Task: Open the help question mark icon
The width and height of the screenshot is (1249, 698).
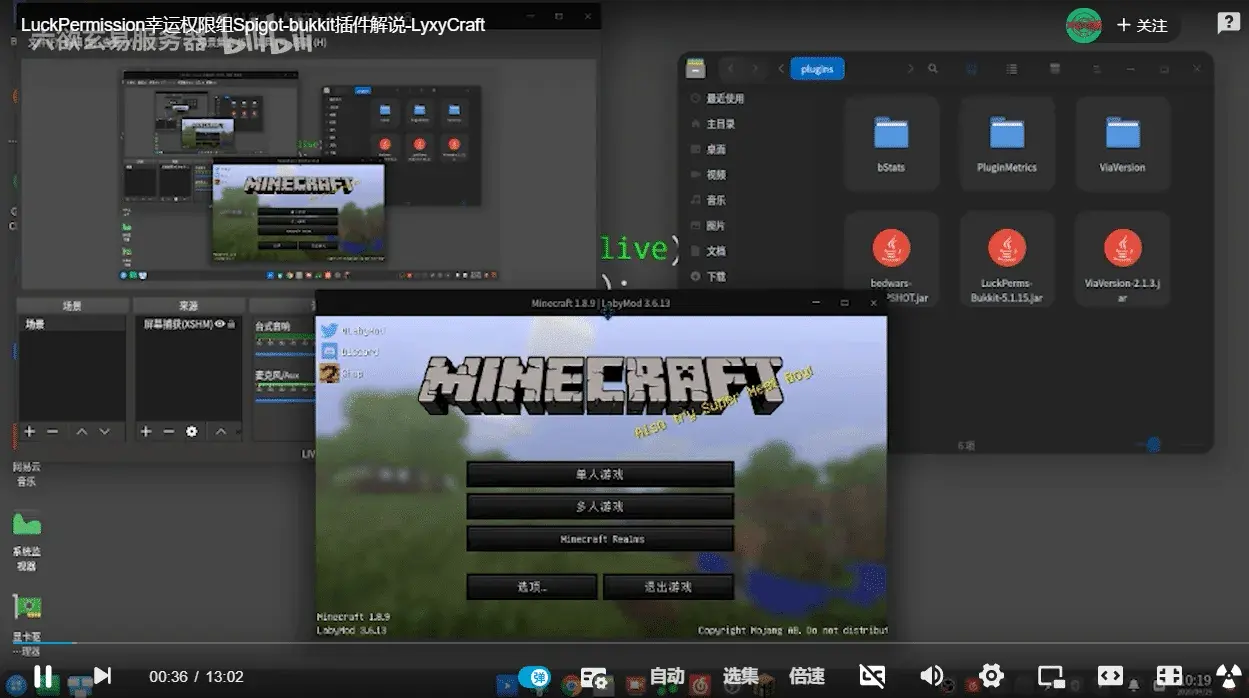Action: point(1228,23)
